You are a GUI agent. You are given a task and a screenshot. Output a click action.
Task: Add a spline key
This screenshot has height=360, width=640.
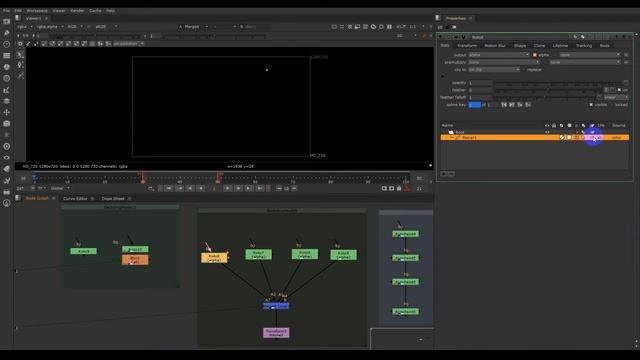tap(520, 105)
